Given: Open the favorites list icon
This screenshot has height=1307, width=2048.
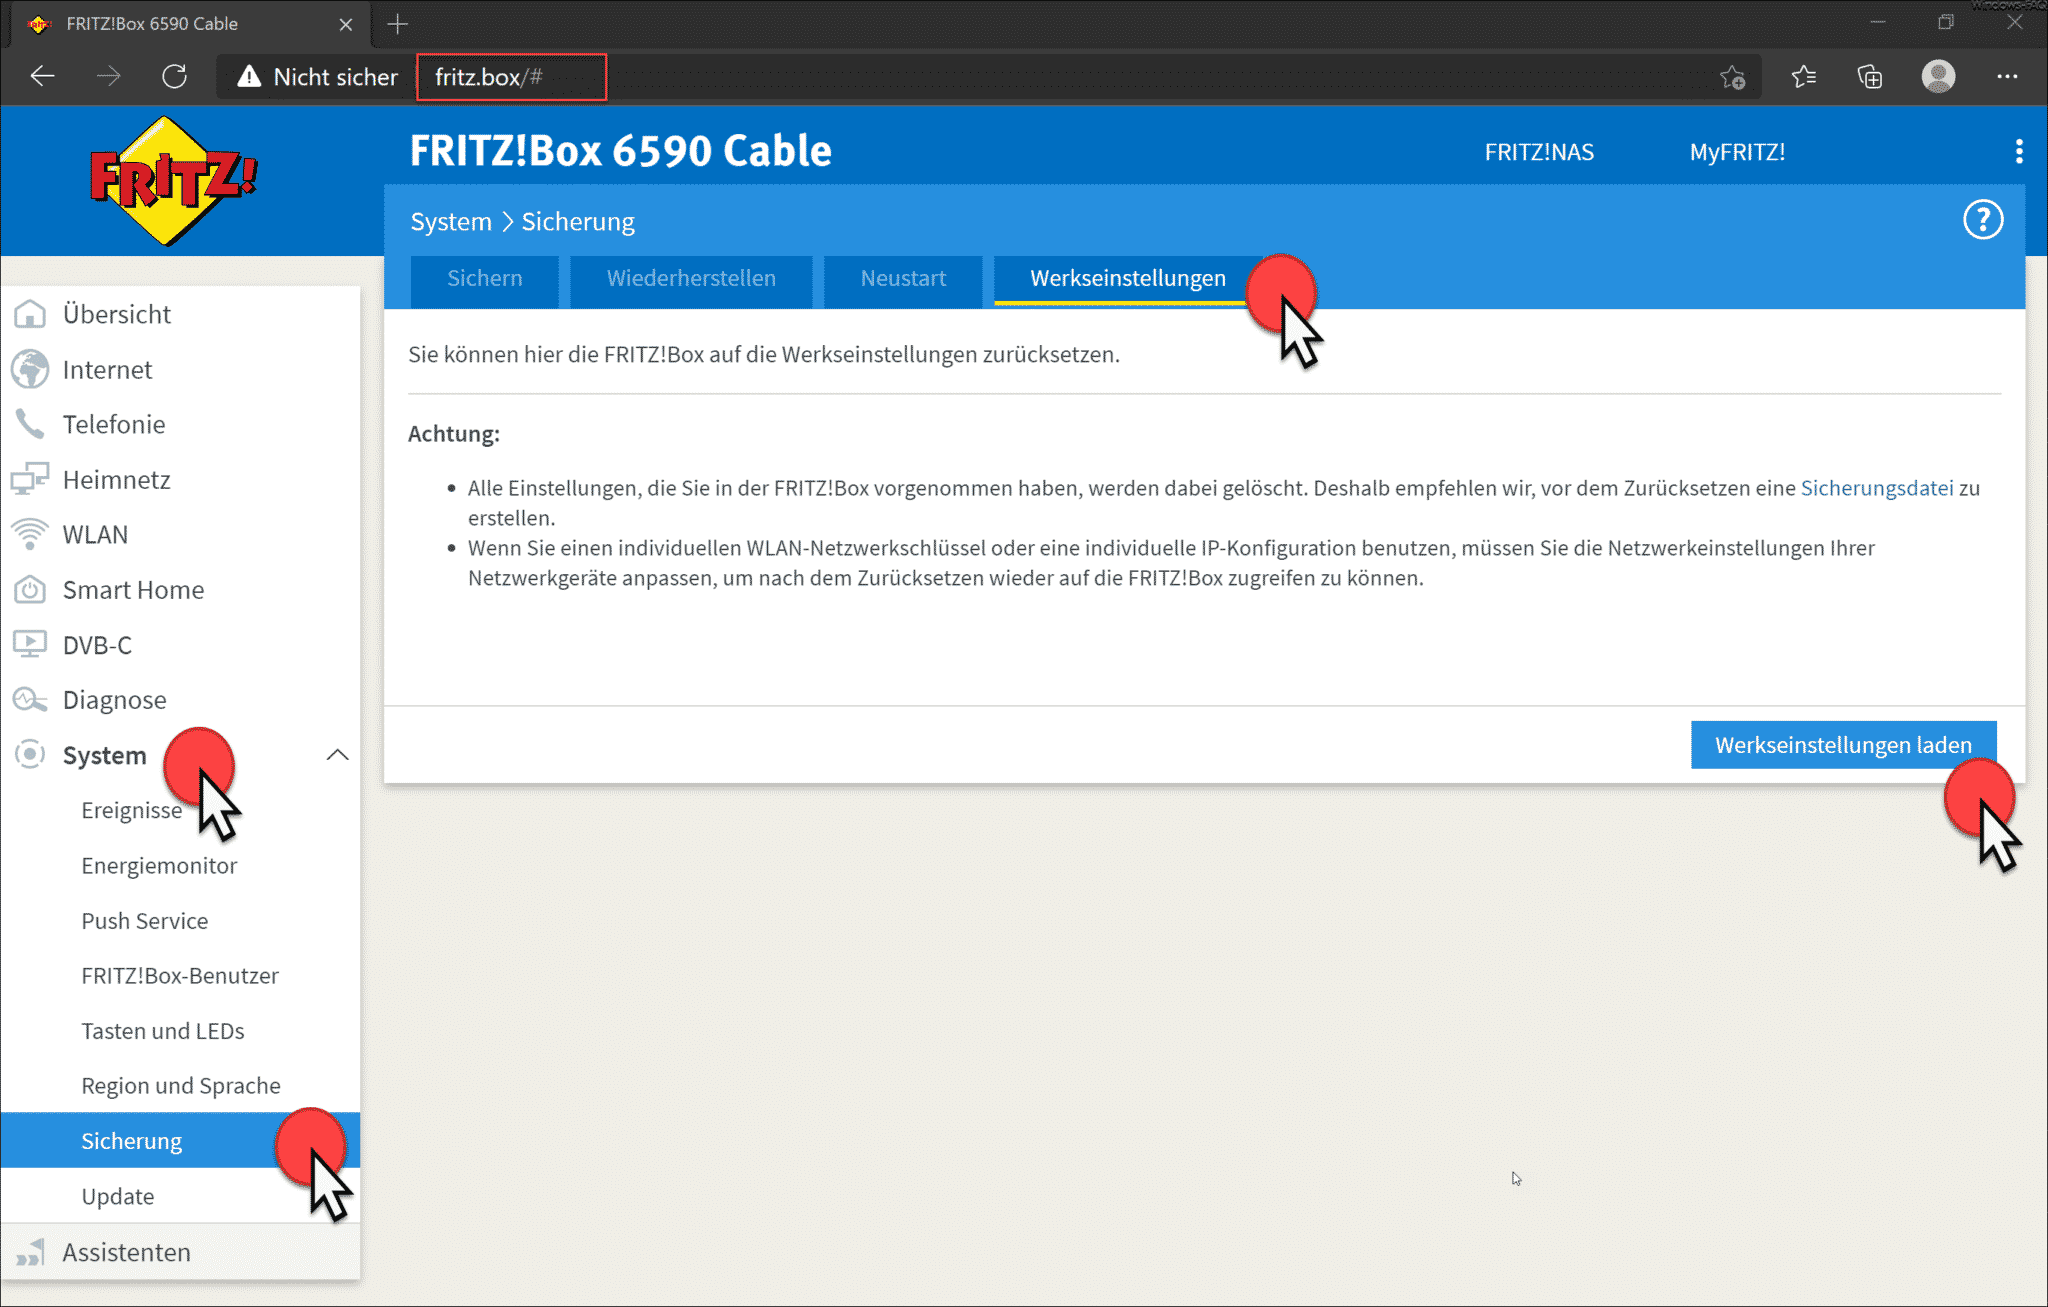Looking at the screenshot, I should pos(1804,77).
